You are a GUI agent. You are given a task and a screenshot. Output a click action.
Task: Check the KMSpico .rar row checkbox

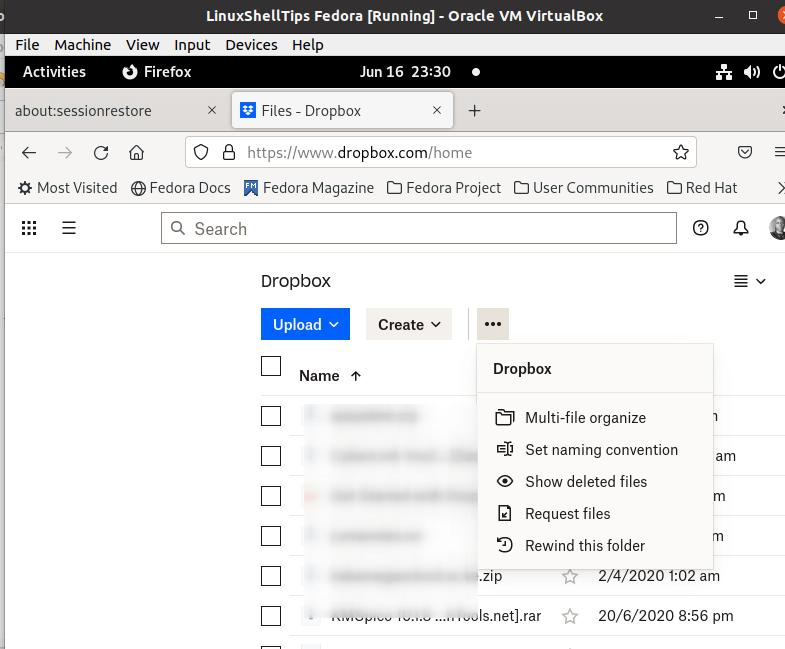(x=271, y=616)
